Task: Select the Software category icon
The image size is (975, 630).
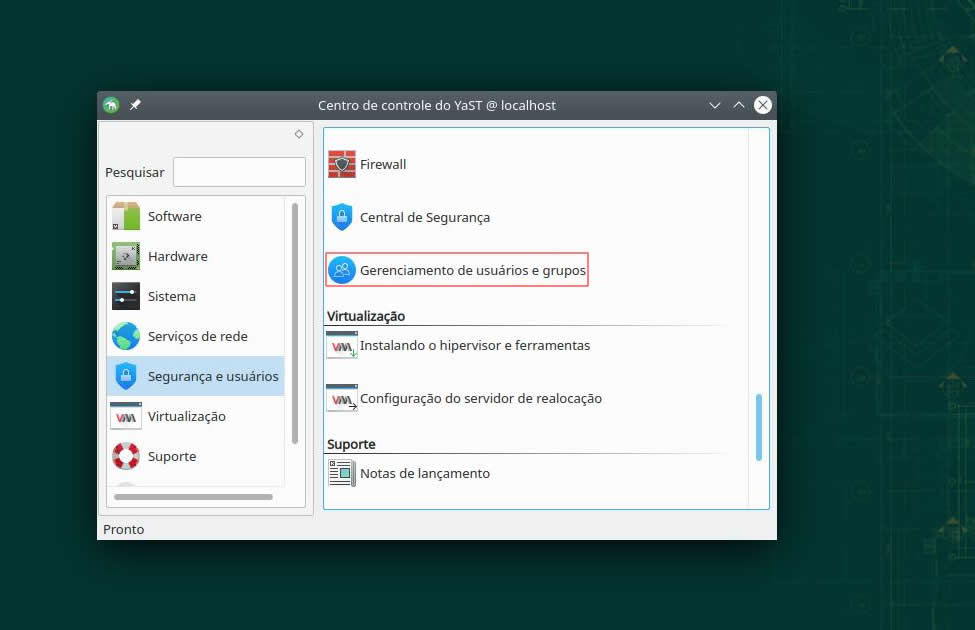Action: coord(126,216)
